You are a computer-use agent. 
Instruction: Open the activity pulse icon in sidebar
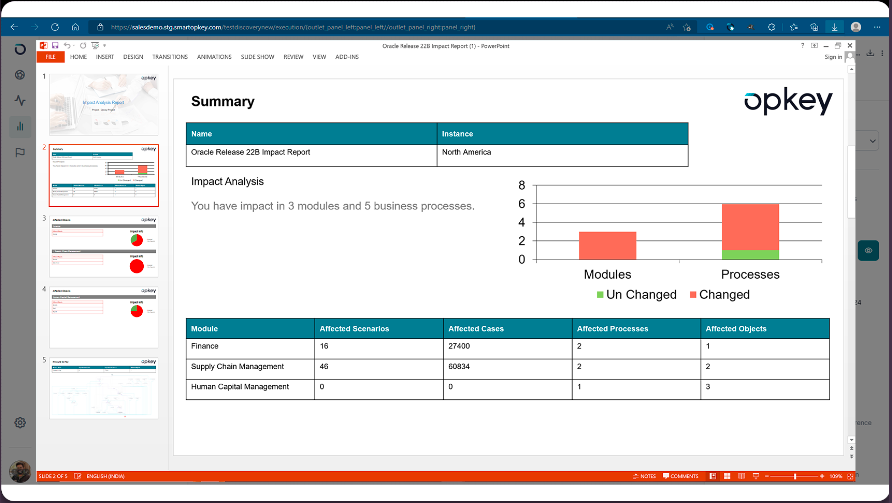[20, 101]
